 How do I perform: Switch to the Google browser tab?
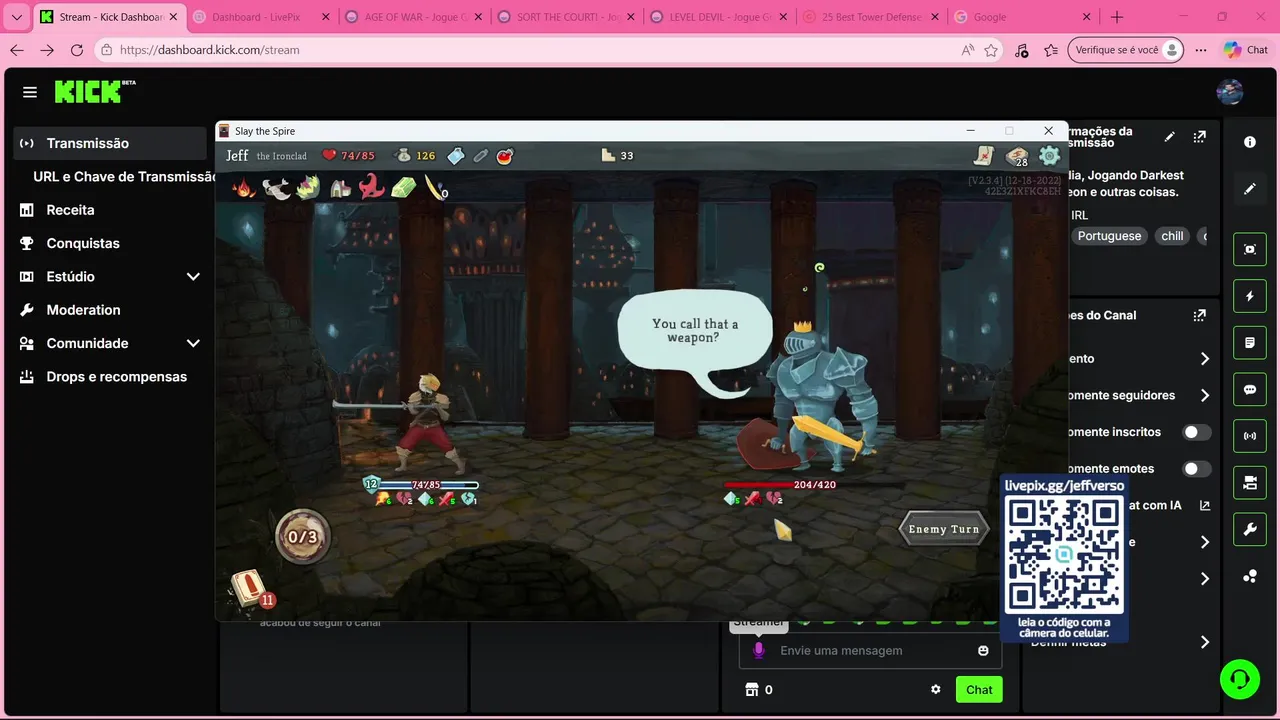pyautogui.click(x=1022, y=17)
